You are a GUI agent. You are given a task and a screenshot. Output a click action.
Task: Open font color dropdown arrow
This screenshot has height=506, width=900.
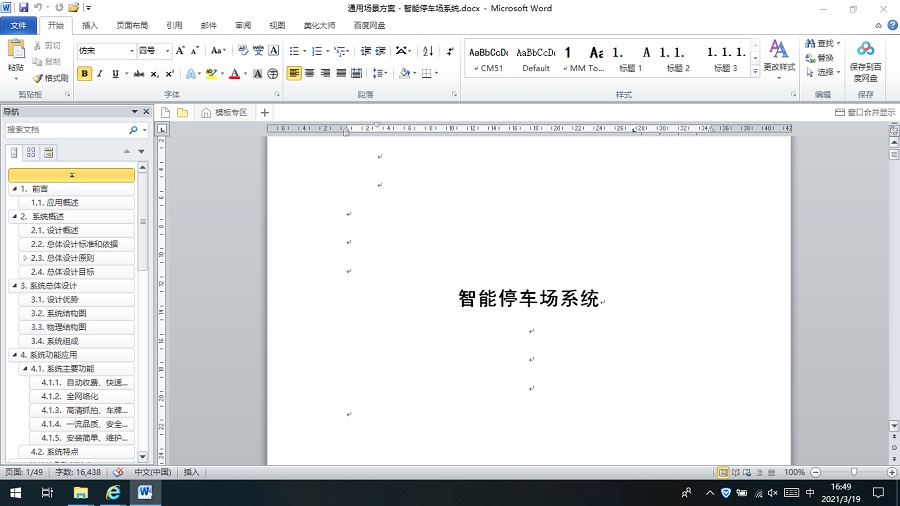246,73
